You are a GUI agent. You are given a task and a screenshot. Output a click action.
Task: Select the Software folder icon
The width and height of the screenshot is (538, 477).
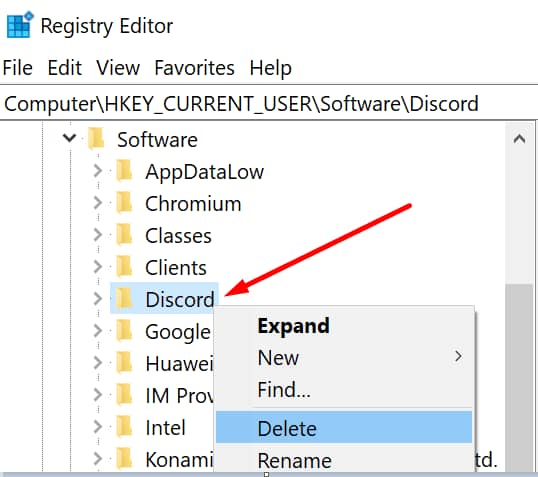[96, 139]
